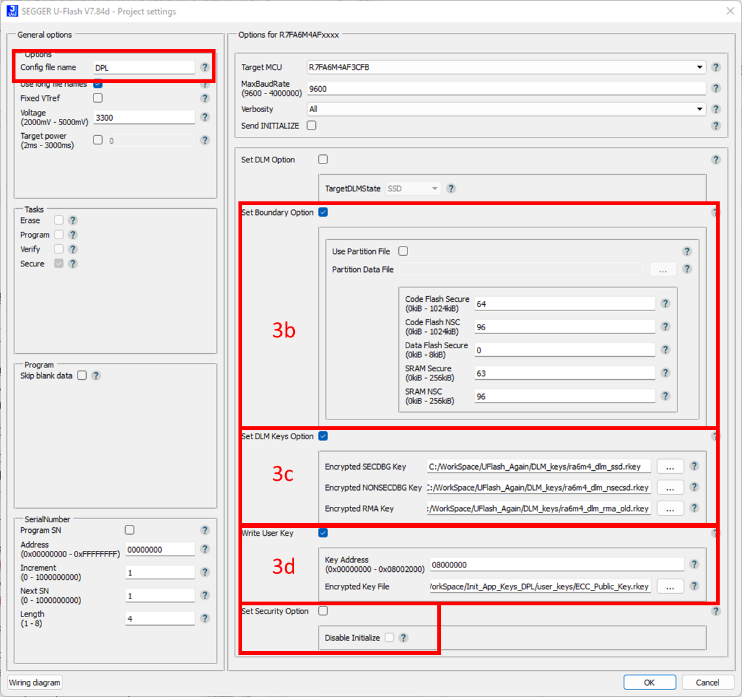Open help for Target MCU selection

(716, 67)
